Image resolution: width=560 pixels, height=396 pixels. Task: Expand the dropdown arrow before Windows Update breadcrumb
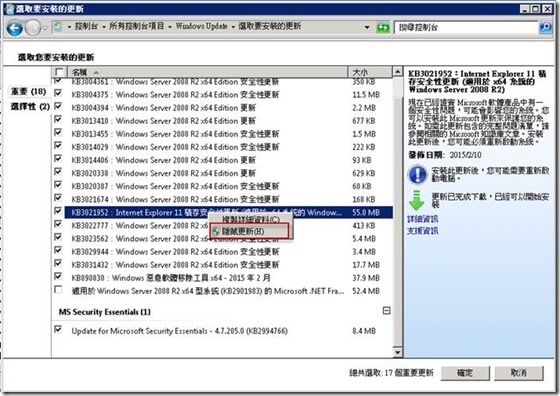pyautogui.click(x=170, y=27)
